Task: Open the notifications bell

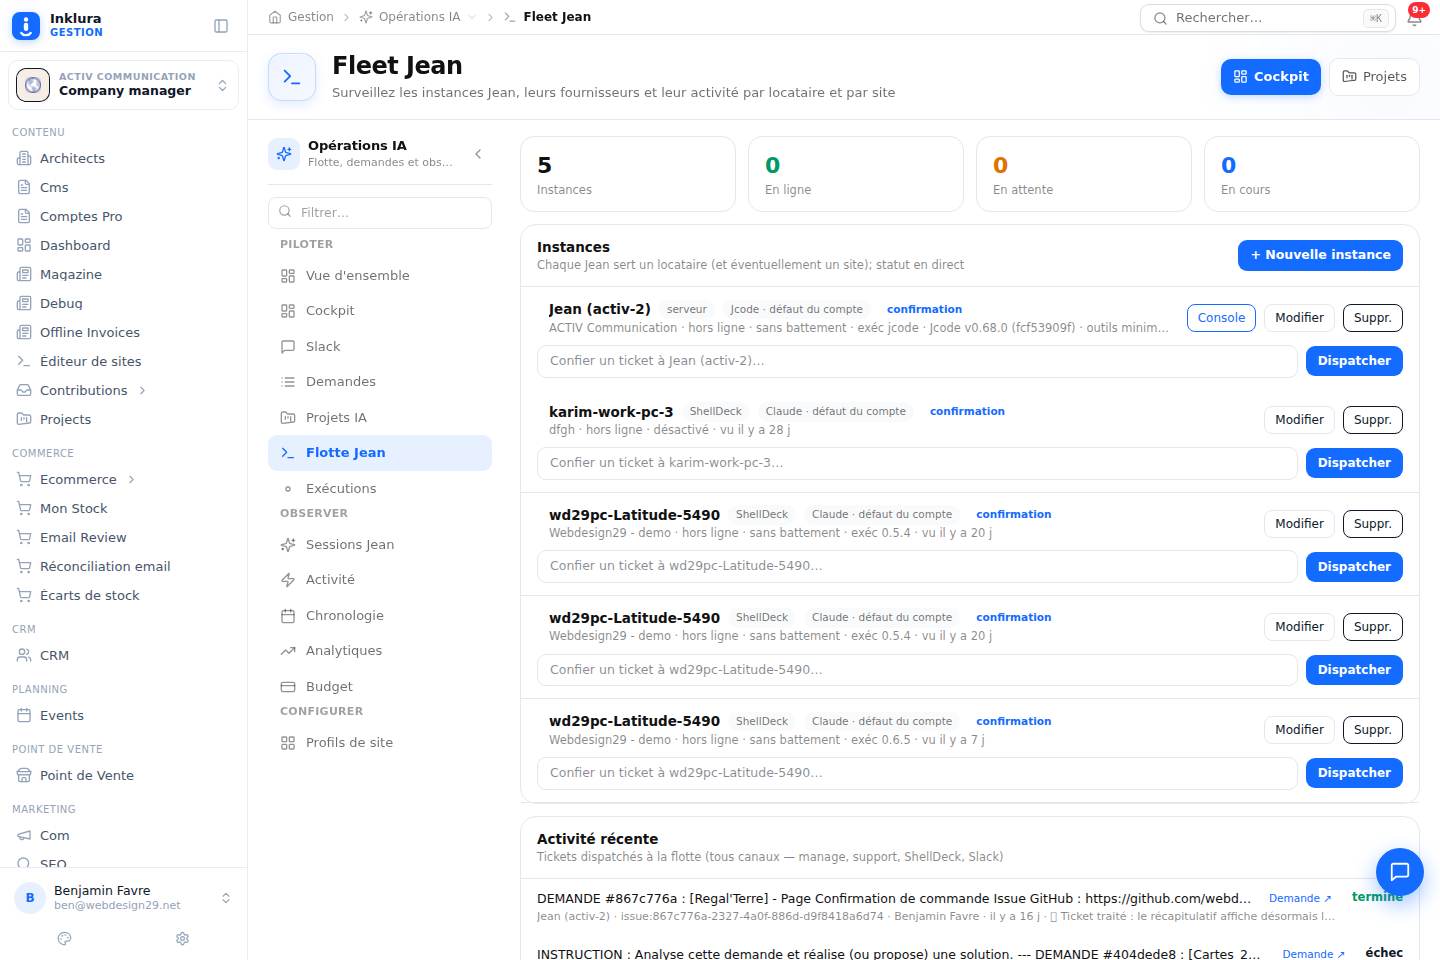Action: click(x=1414, y=18)
